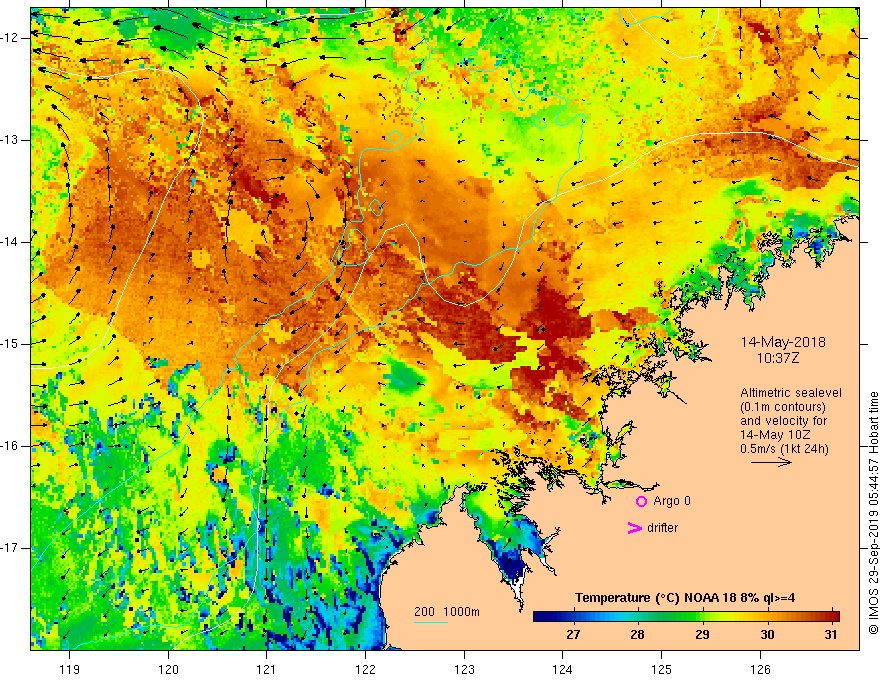Click latitude label -16 on left axis
Viewport: 880px width, 680px height.
[x=10, y=446]
